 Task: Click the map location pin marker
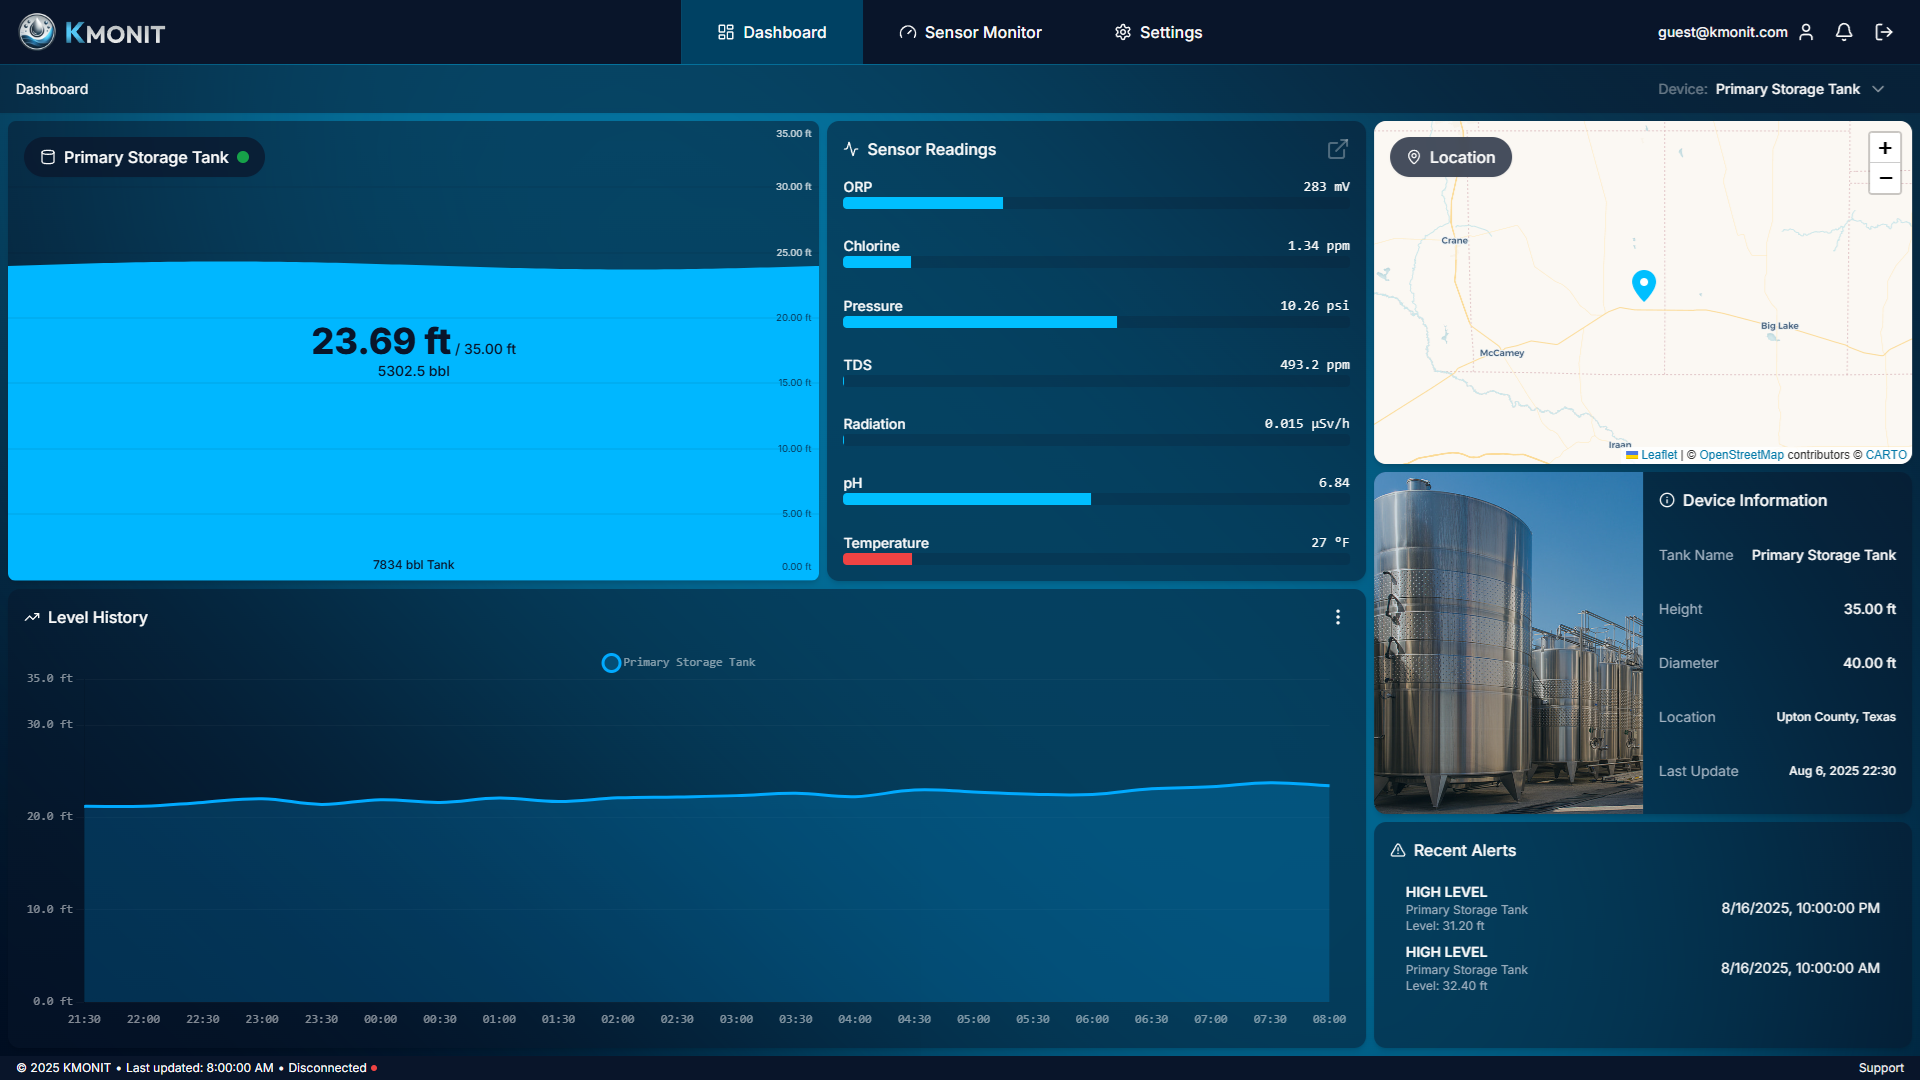tap(1643, 284)
